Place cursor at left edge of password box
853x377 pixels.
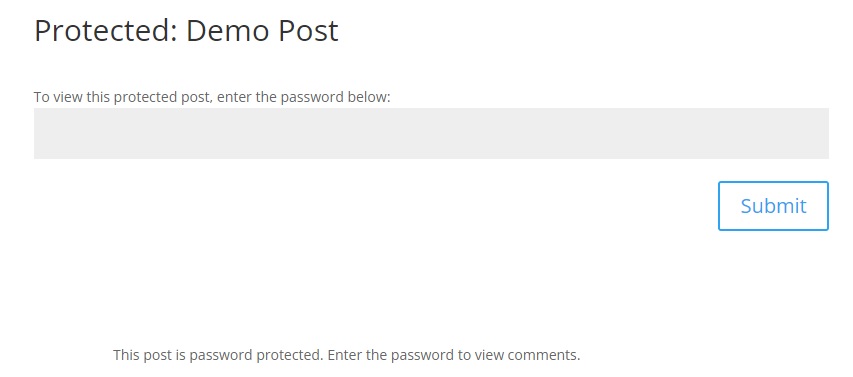point(39,133)
